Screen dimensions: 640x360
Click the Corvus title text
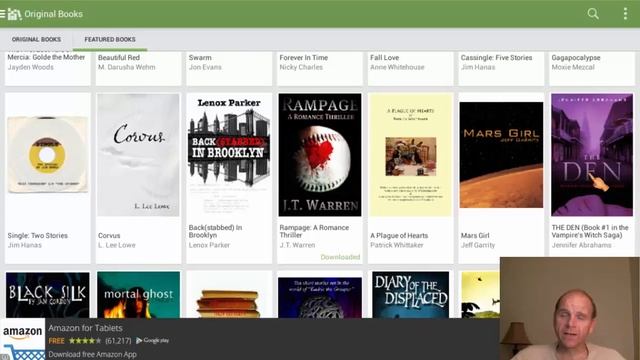point(109,236)
